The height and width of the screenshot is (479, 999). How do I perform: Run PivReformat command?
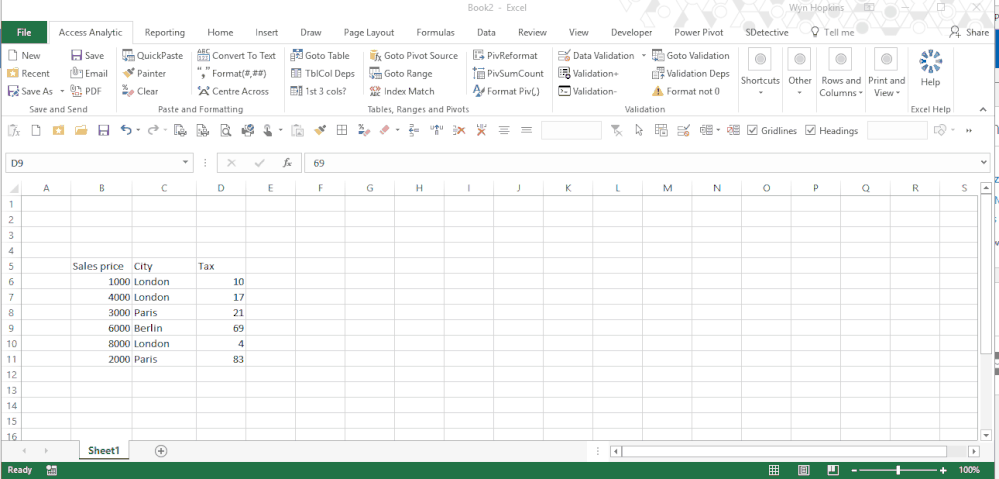(x=505, y=55)
